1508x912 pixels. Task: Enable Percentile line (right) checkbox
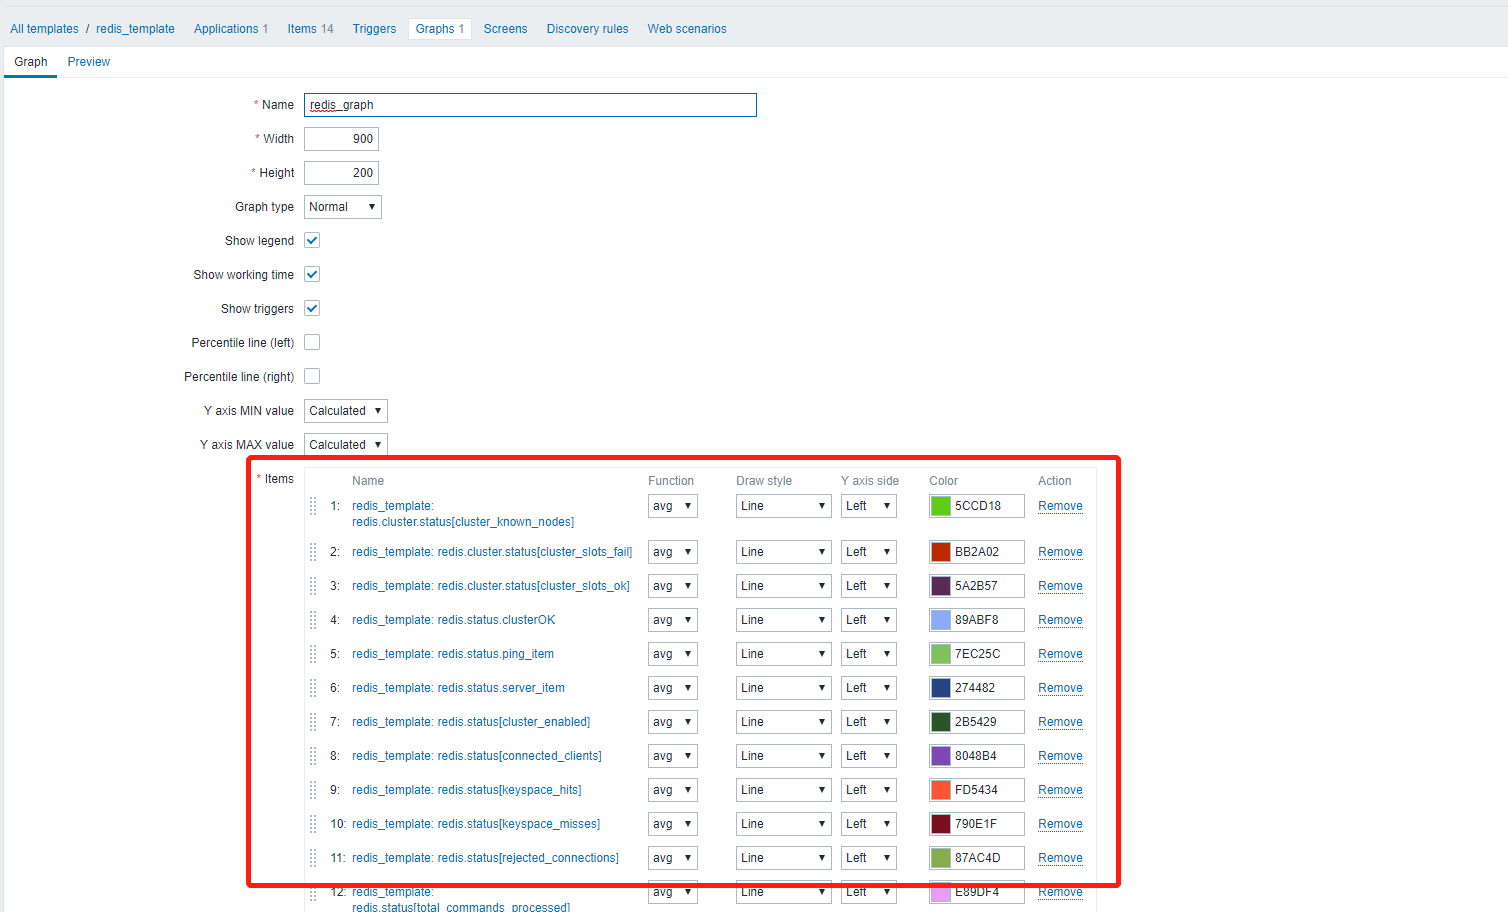point(312,376)
